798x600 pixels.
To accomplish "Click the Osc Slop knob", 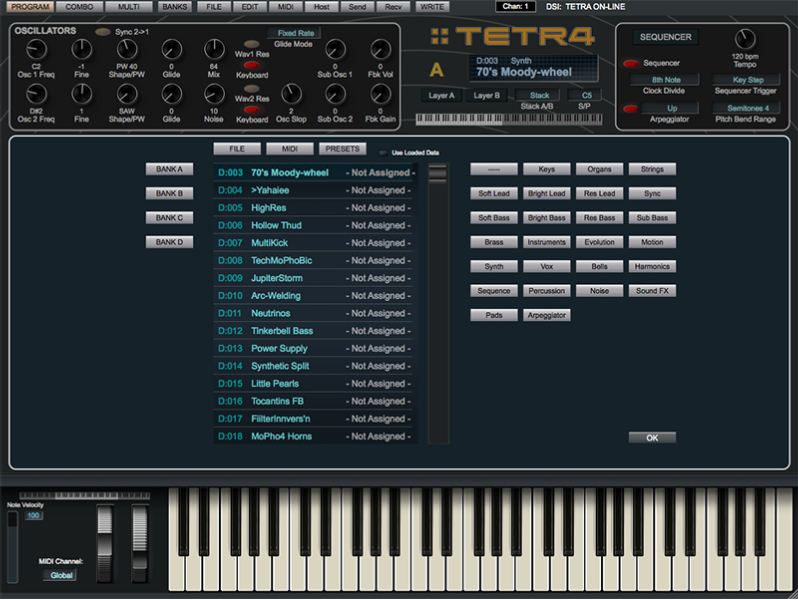I will click(x=291, y=94).
